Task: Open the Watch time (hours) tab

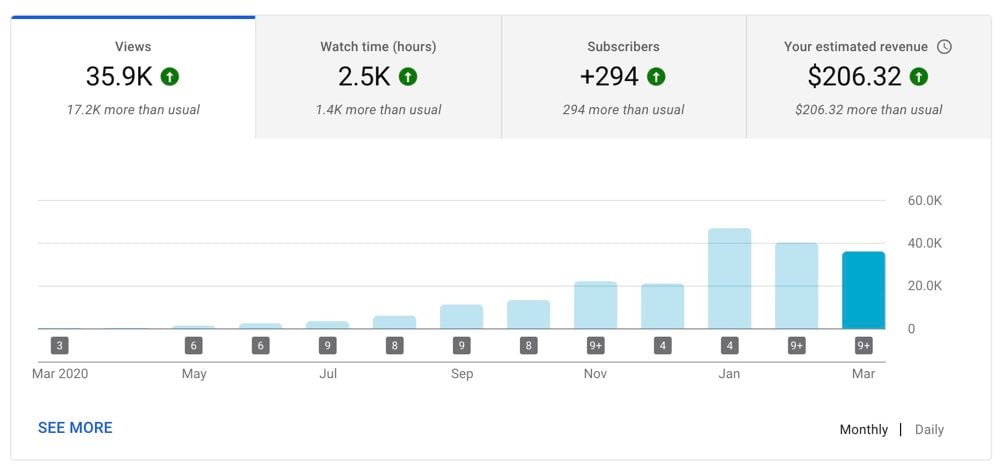Action: tap(378, 77)
